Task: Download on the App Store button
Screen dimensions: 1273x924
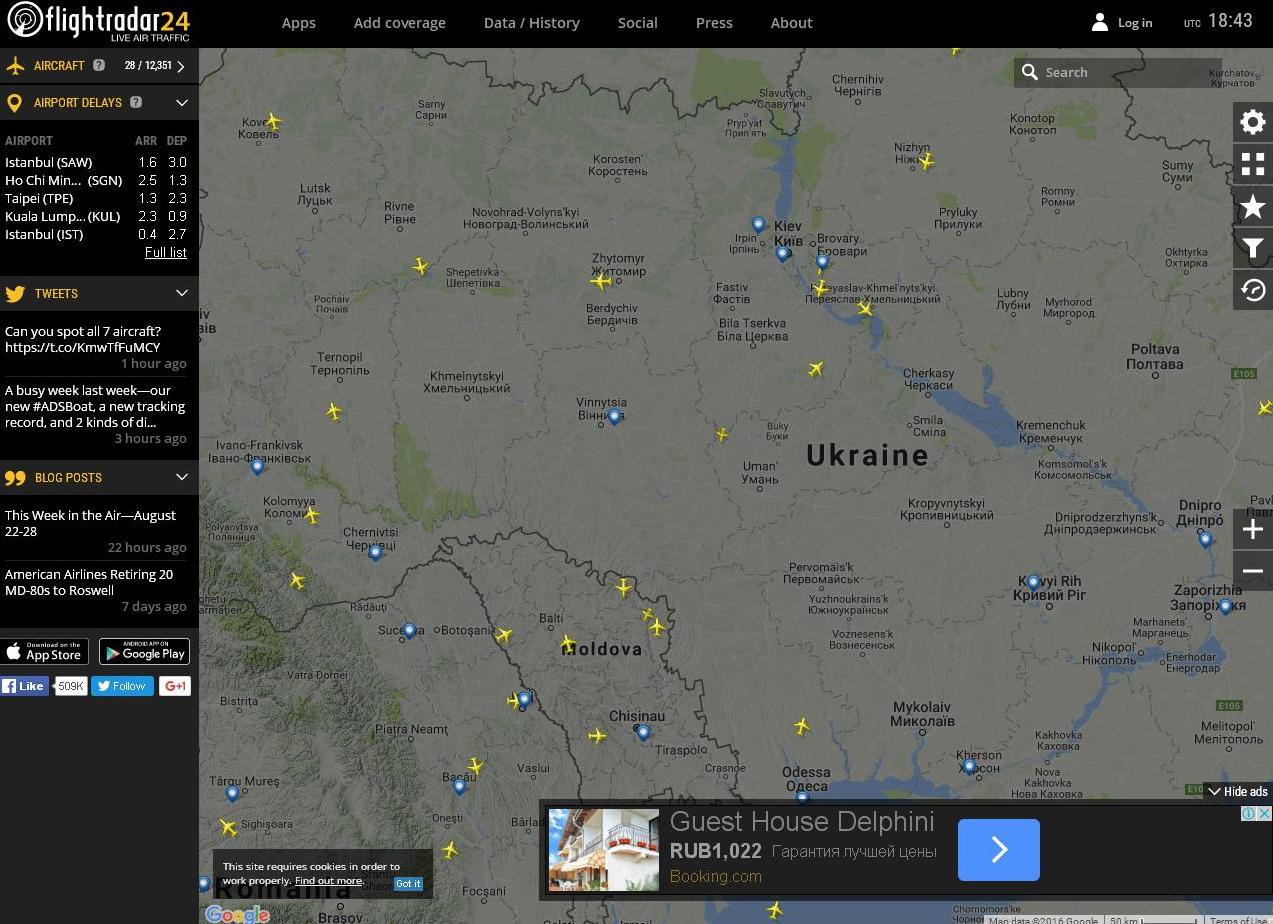Action: click(44, 651)
